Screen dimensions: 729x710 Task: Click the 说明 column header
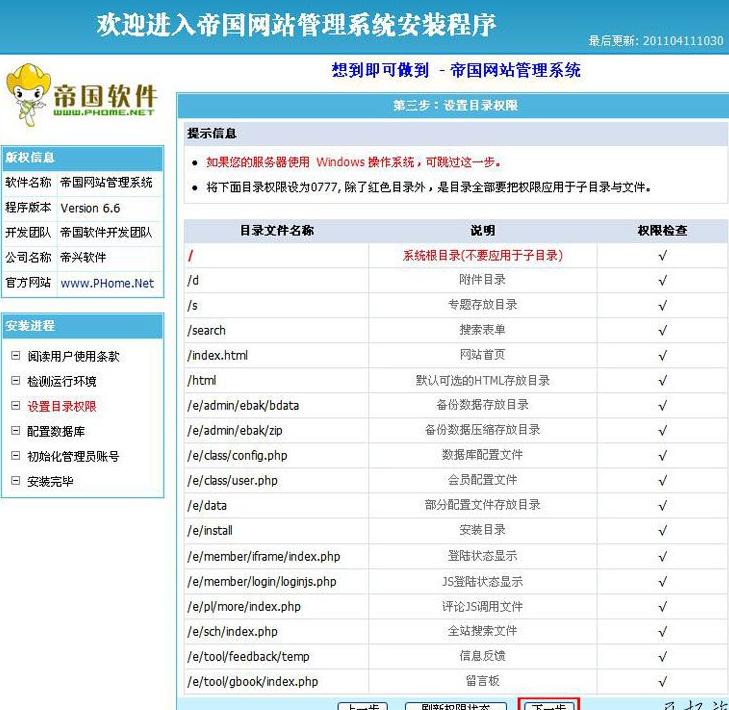(x=483, y=231)
